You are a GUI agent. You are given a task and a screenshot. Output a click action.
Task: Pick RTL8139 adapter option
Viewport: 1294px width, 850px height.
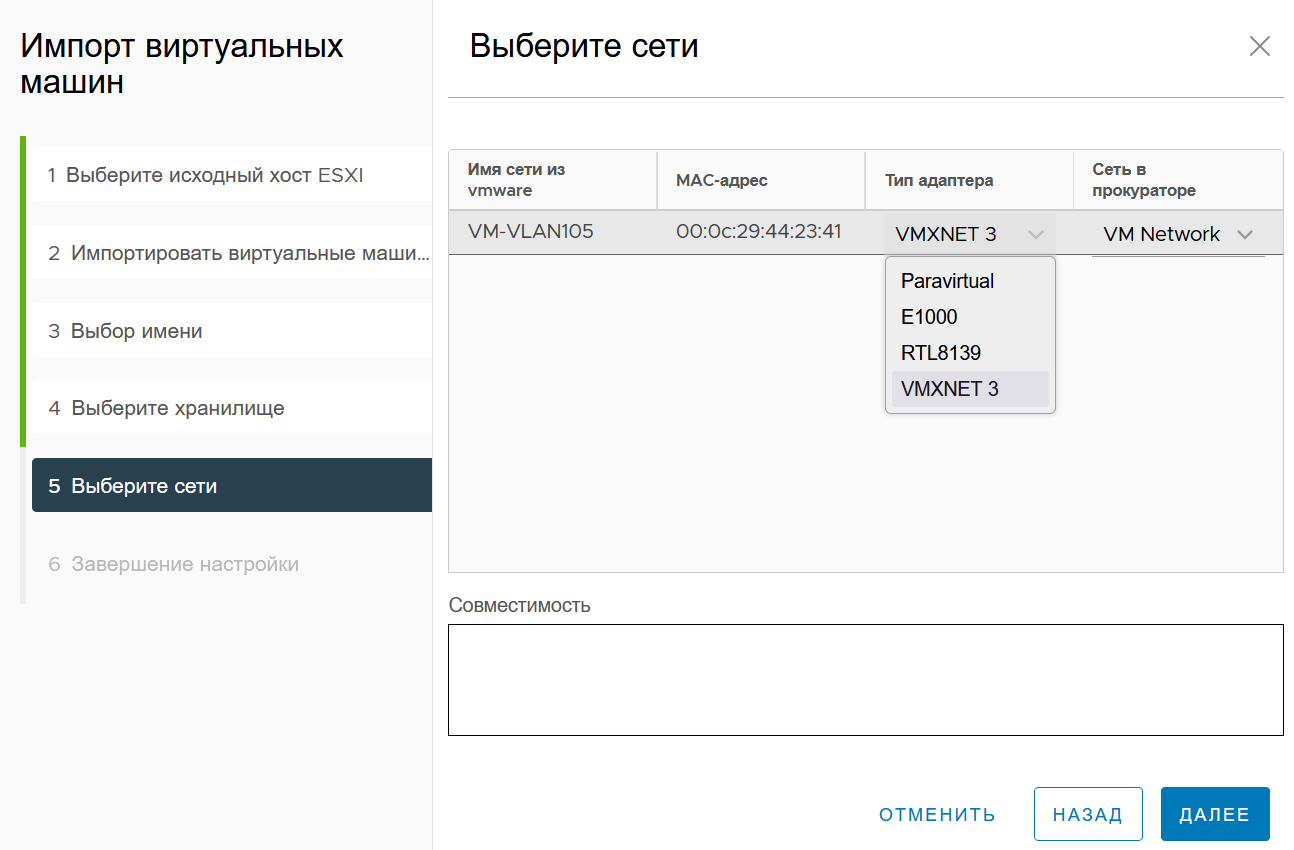point(970,353)
